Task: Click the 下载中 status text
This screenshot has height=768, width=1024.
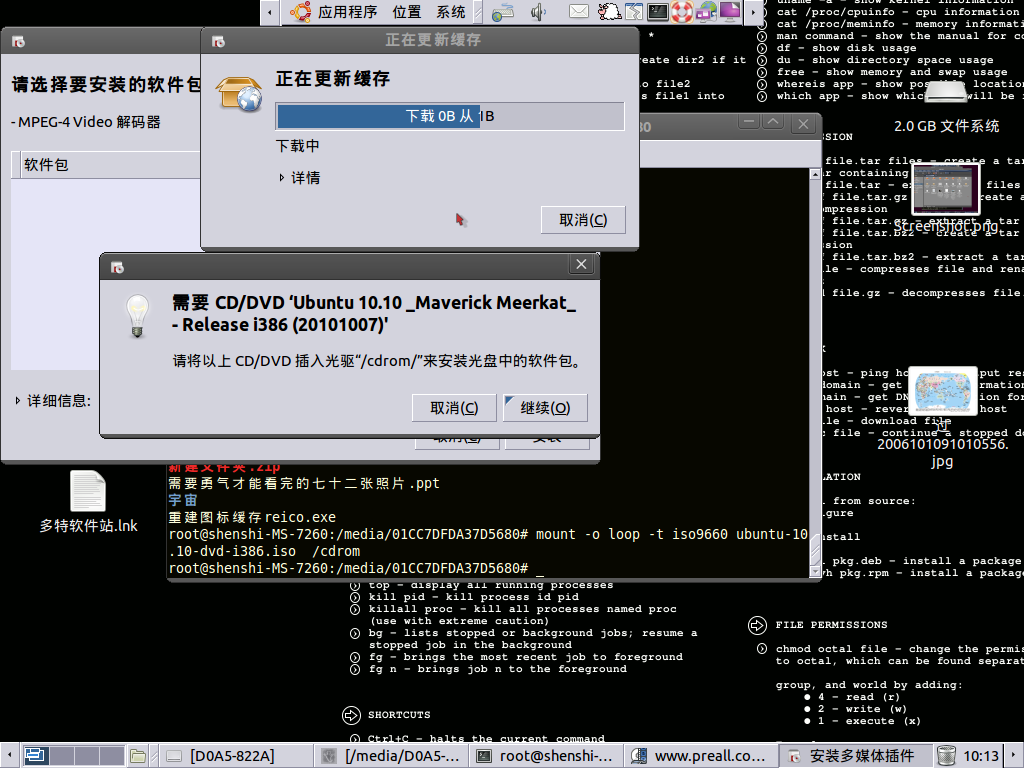Action: [297, 146]
